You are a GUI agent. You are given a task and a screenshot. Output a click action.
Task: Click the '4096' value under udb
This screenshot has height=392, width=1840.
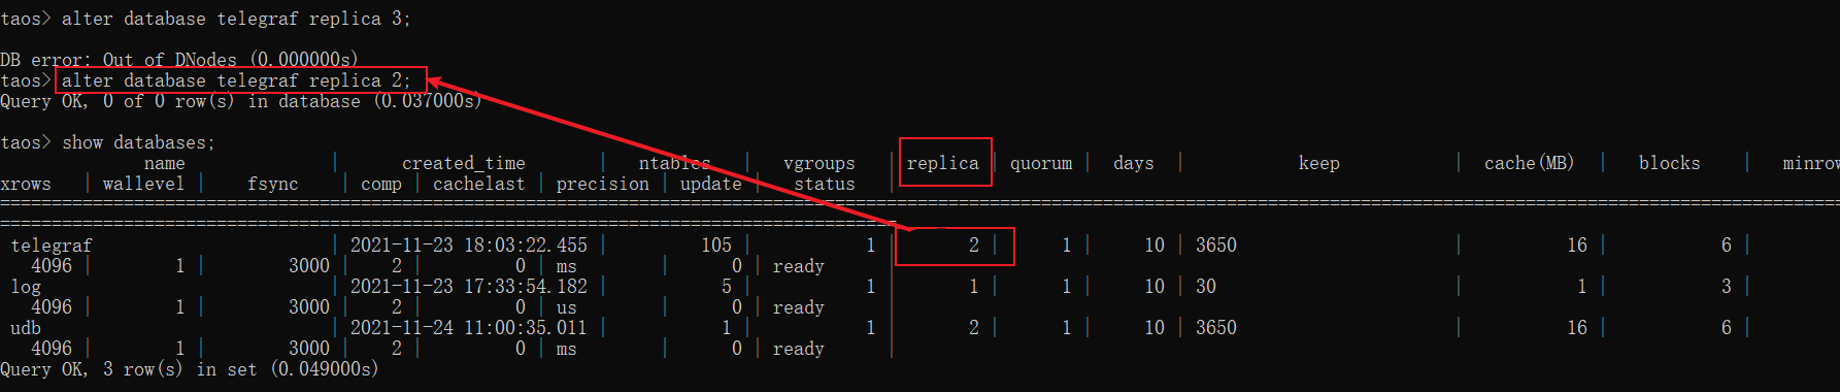click(x=51, y=348)
